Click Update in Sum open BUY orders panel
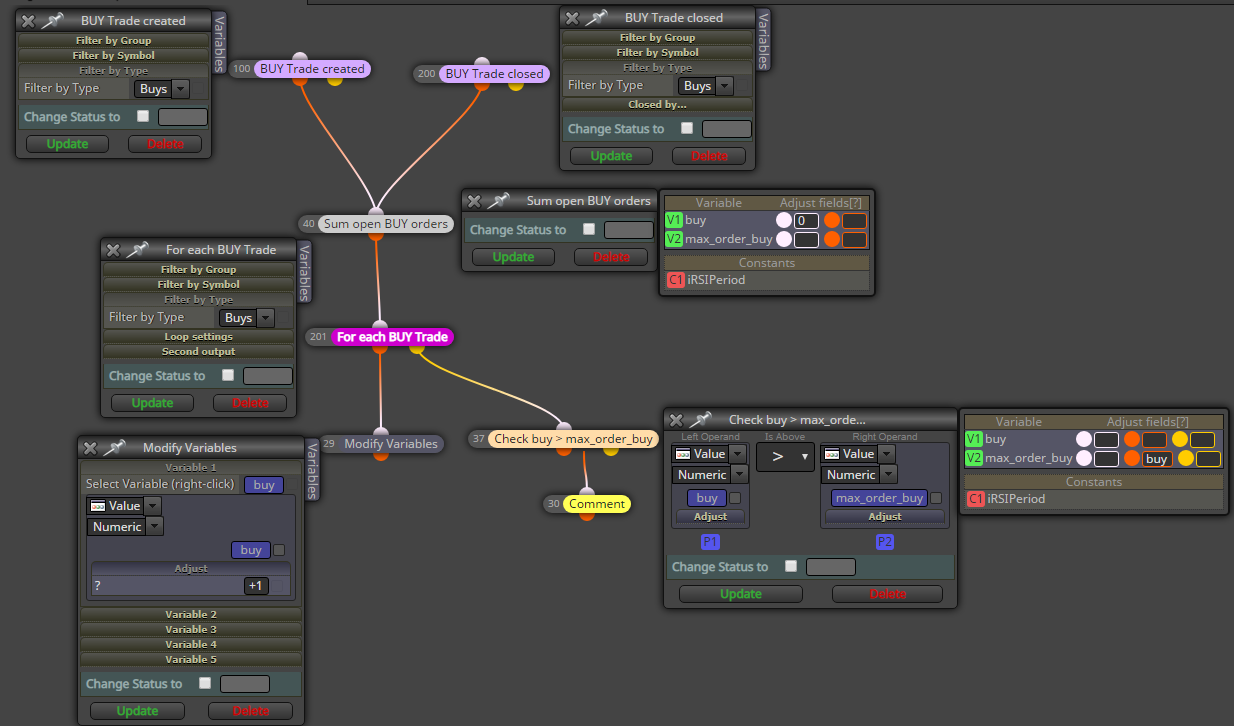The height and width of the screenshot is (726, 1234). (513, 257)
